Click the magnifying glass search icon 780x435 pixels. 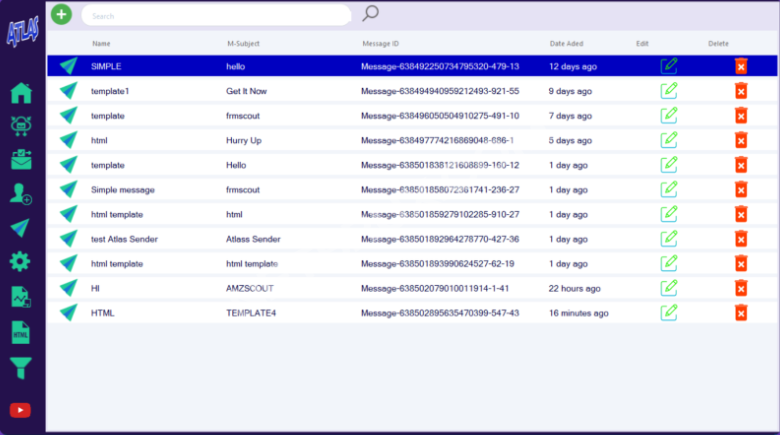[x=370, y=14]
